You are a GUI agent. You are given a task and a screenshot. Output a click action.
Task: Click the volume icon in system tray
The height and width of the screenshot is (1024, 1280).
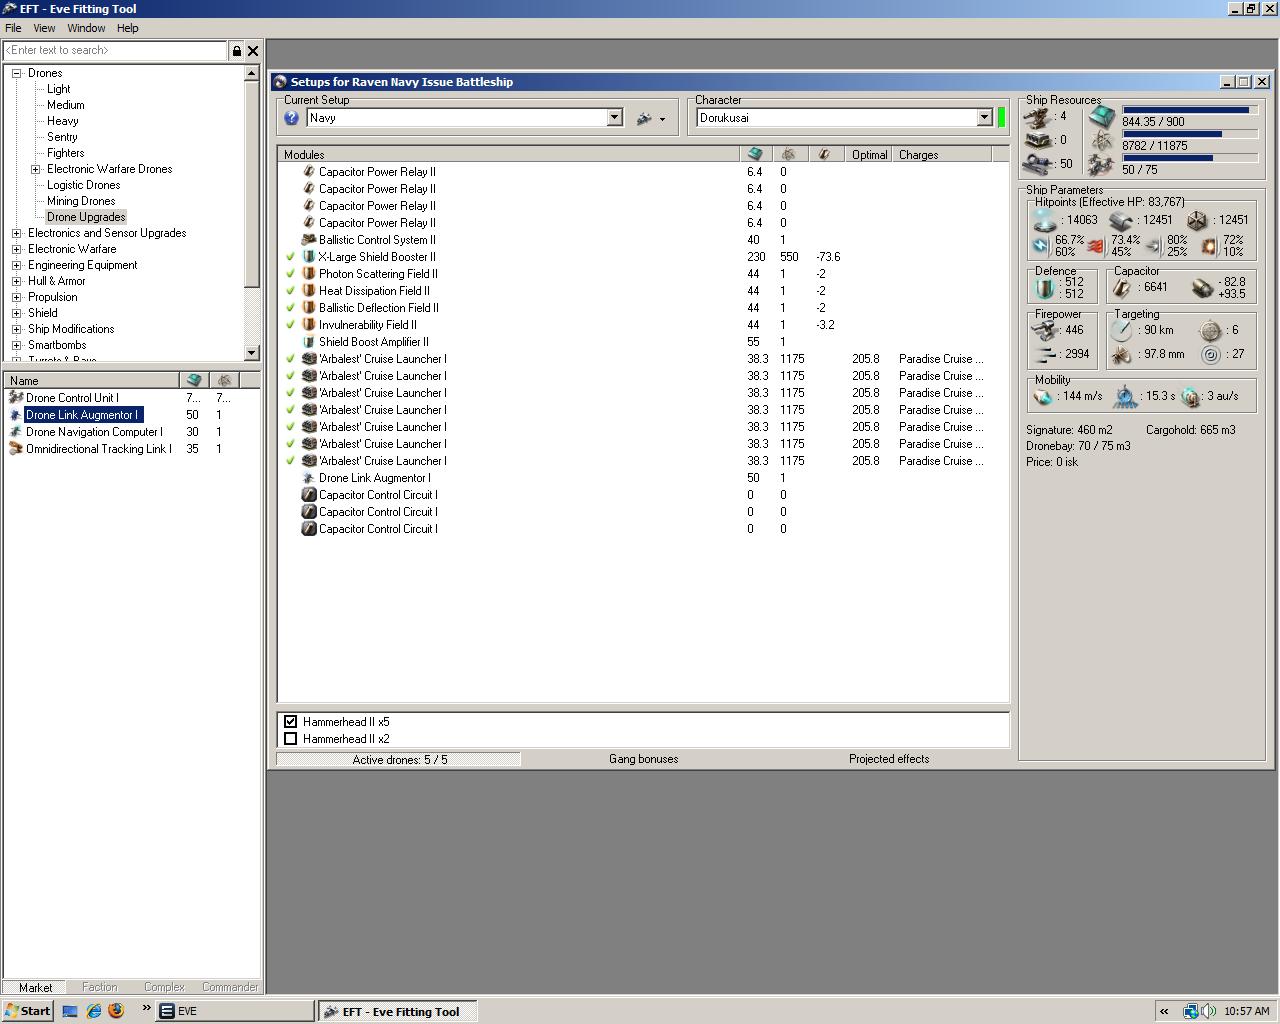(1209, 1011)
